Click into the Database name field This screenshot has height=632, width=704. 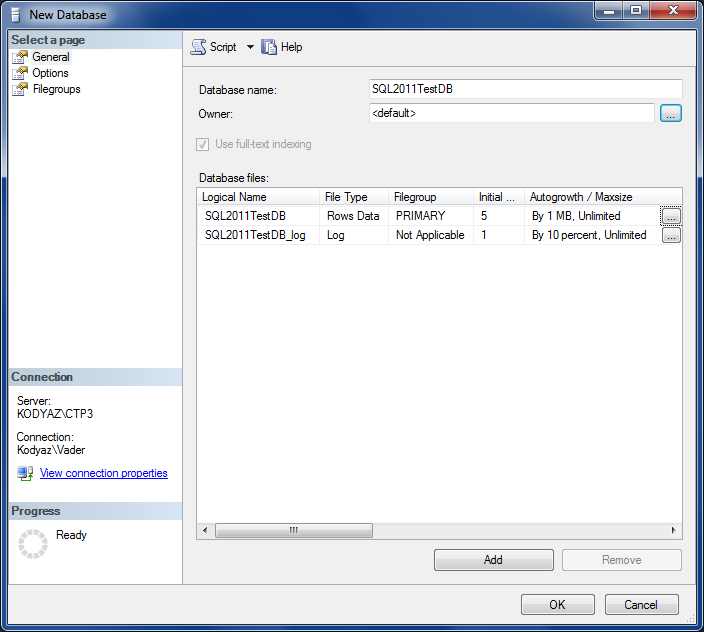point(525,89)
